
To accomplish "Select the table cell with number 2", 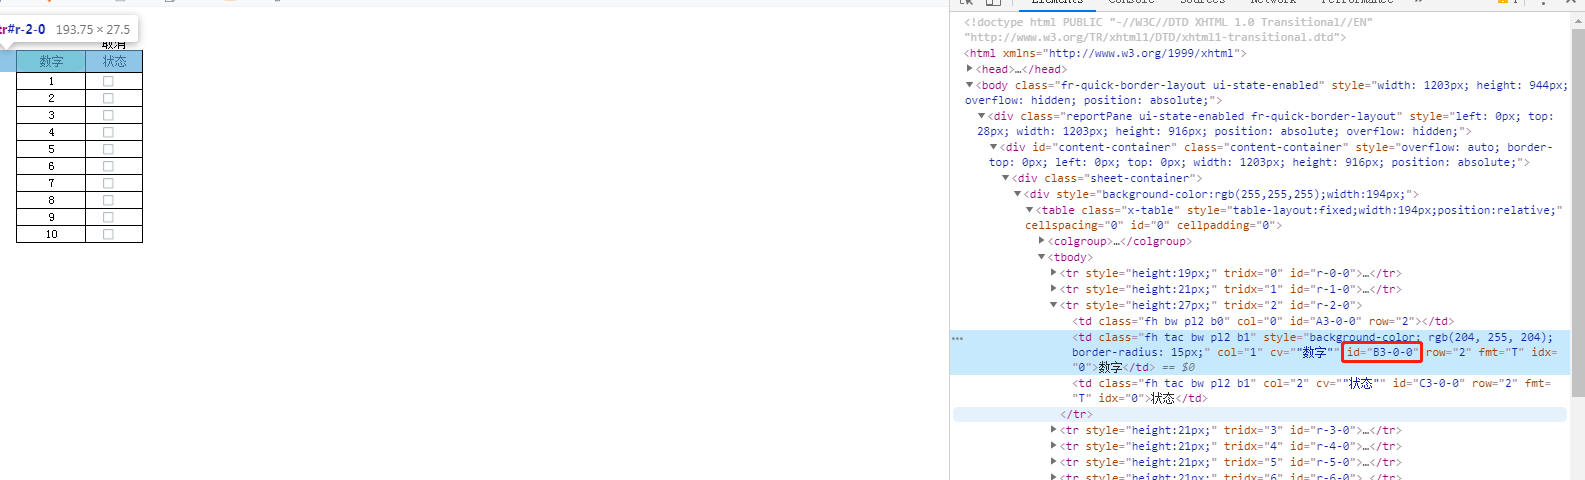I will pos(51,98).
